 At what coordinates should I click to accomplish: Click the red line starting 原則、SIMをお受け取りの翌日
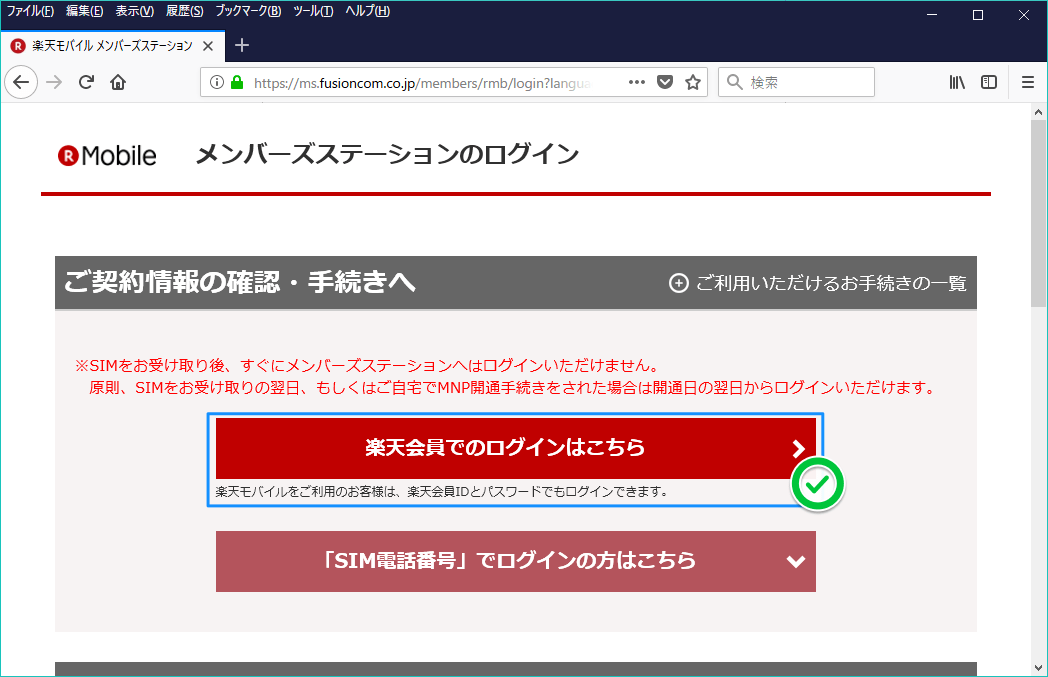pyautogui.click(x=513, y=388)
